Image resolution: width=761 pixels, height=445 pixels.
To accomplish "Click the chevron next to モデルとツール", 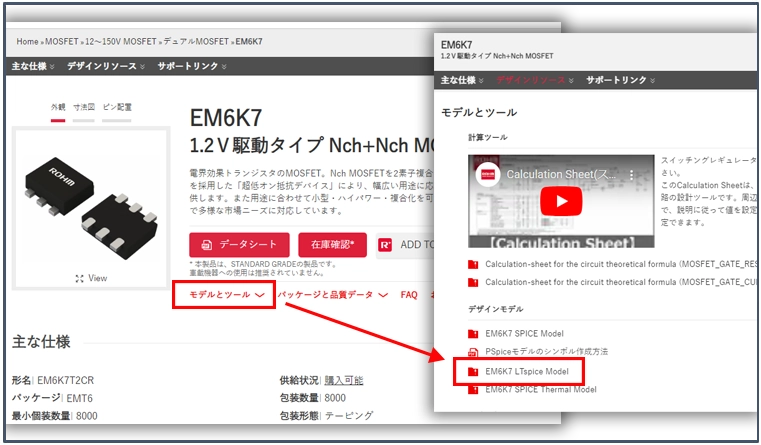I will (260, 295).
